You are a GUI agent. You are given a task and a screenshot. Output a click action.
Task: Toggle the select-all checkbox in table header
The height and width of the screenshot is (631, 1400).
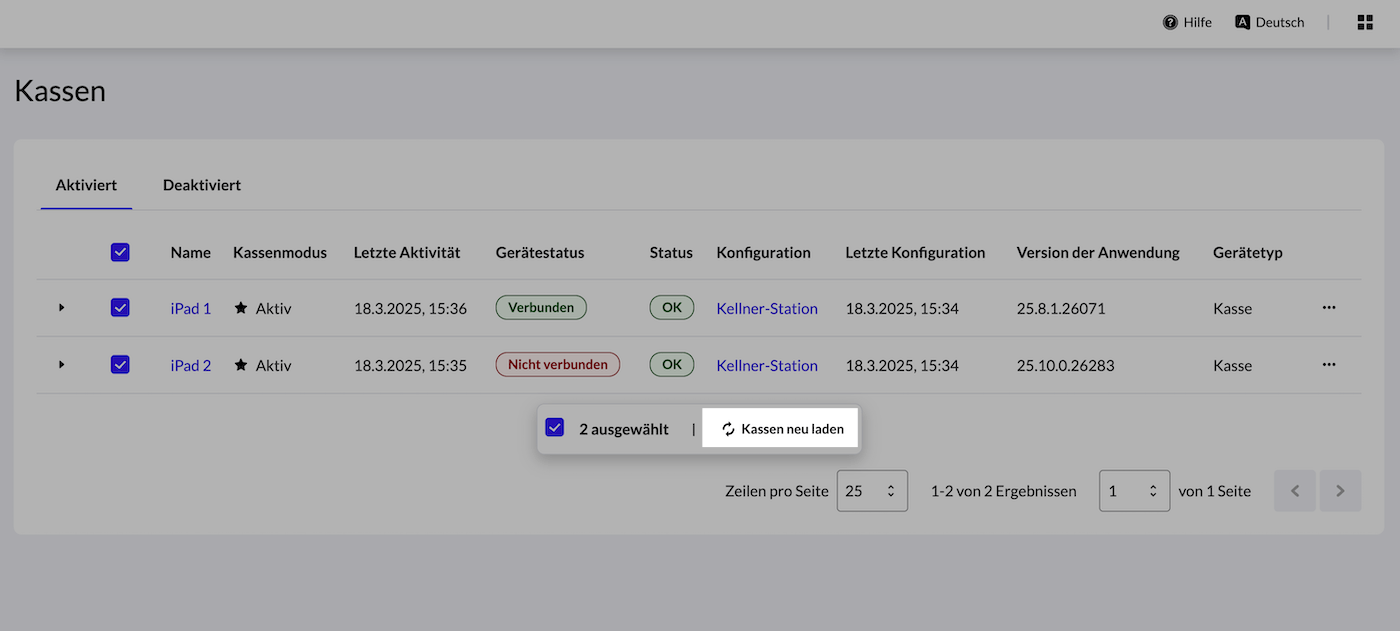point(120,252)
